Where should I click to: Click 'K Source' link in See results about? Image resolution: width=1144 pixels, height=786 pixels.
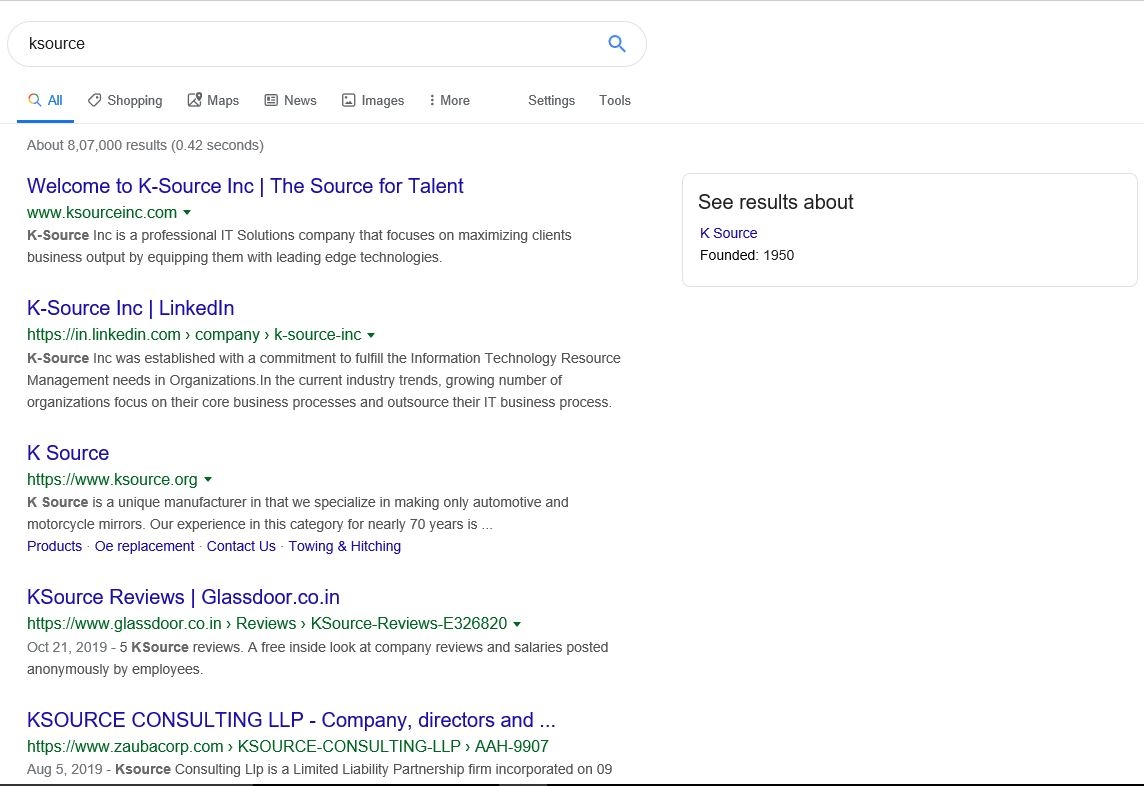pyautogui.click(x=729, y=234)
